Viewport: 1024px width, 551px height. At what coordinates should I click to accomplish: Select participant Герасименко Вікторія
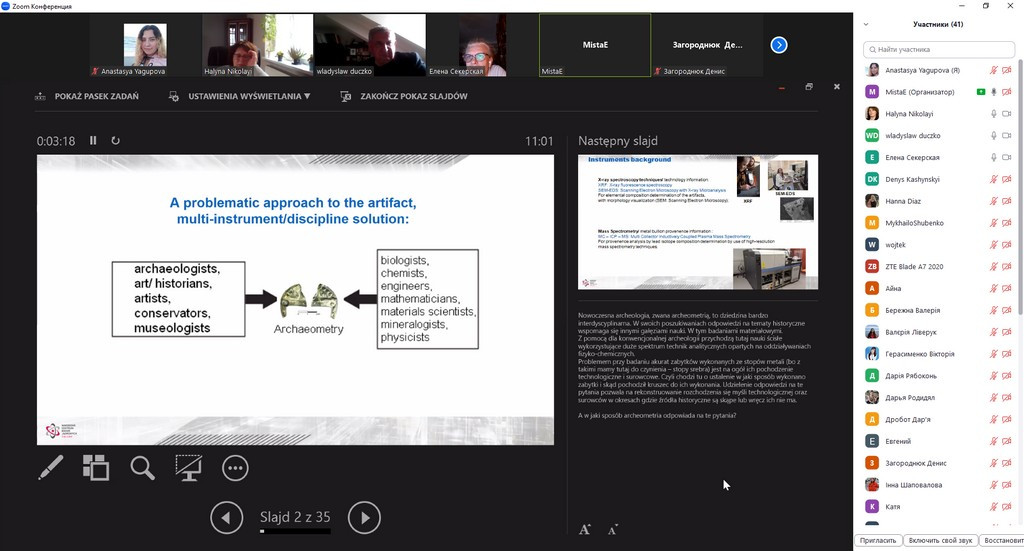(938, 354)
